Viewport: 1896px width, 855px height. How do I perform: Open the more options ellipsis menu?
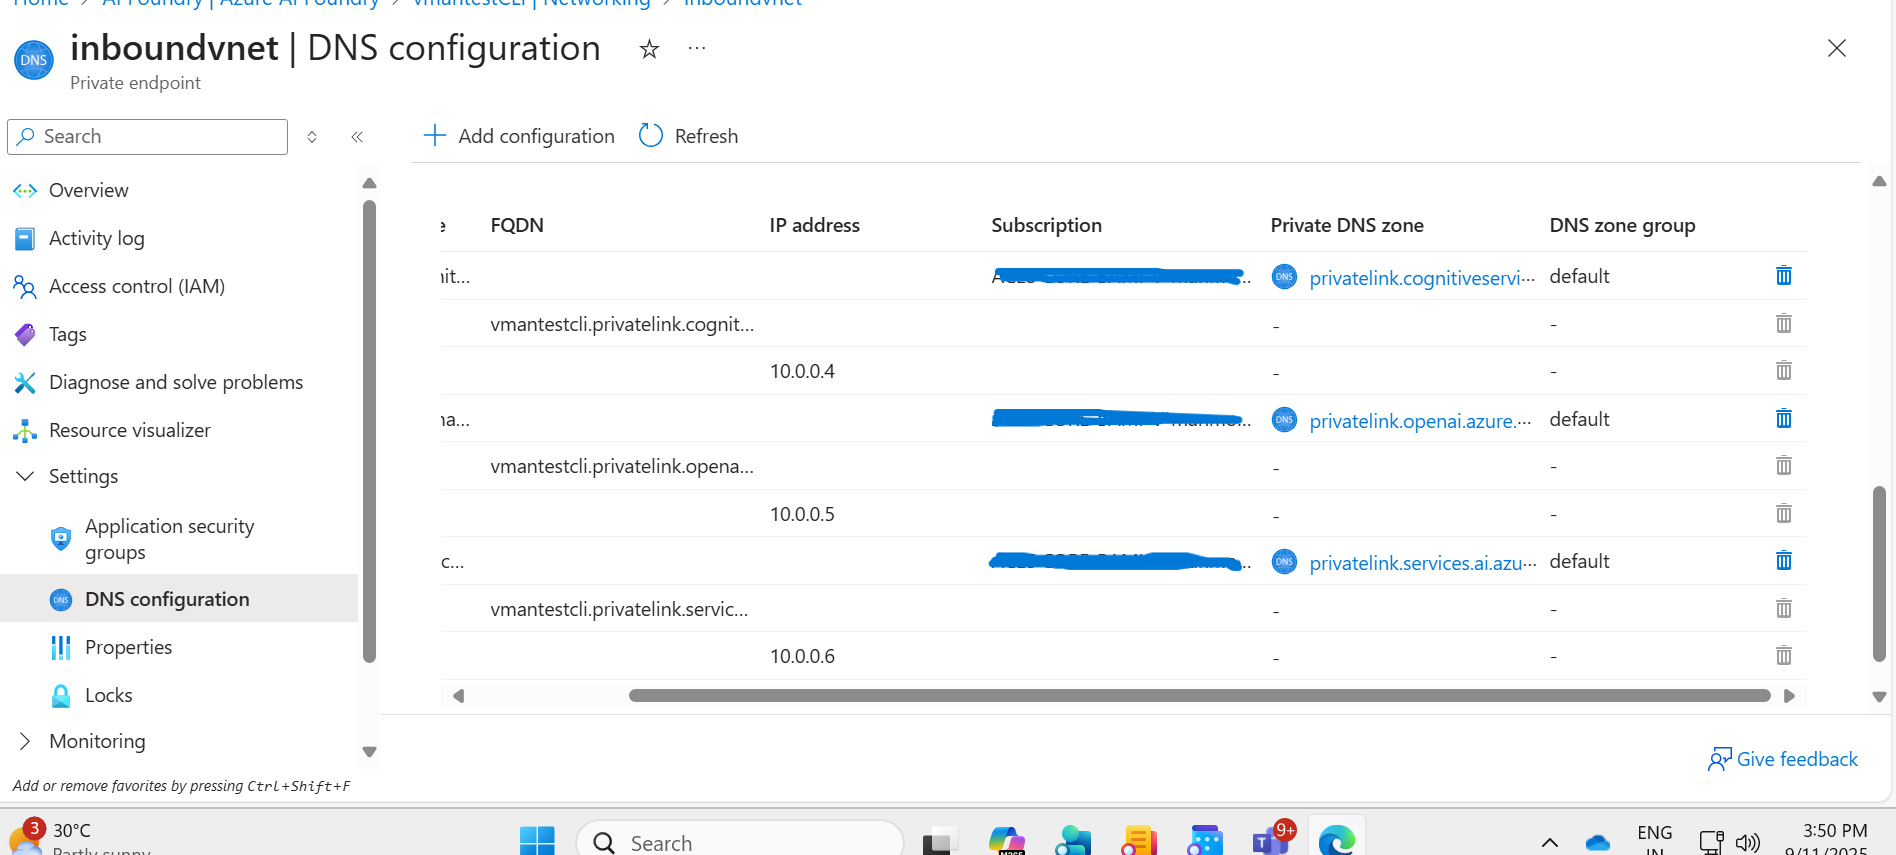pos(697,48)
